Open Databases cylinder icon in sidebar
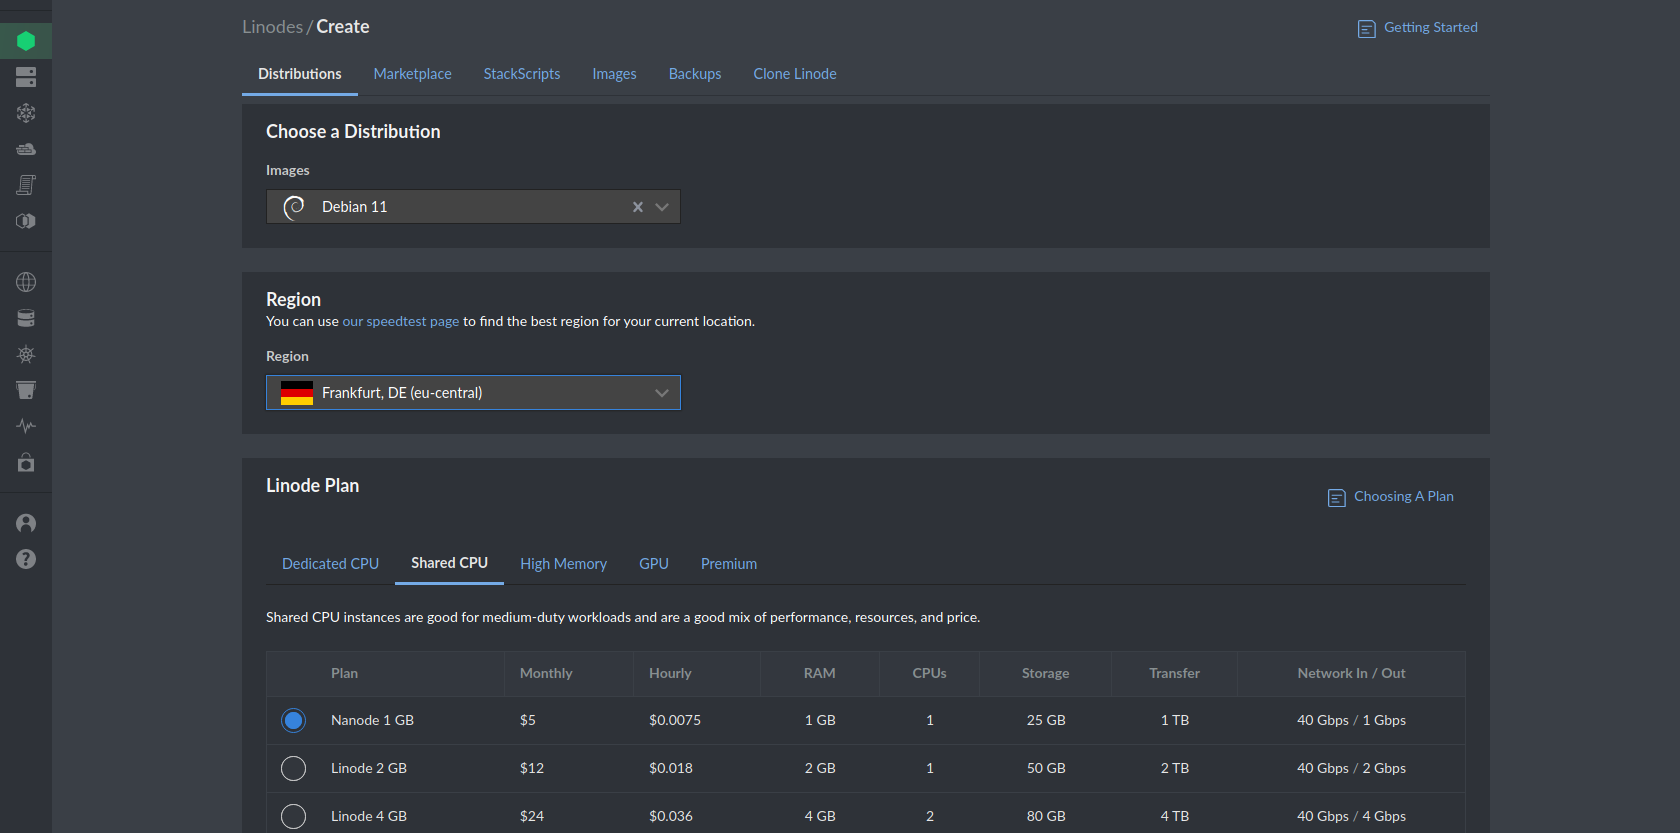This screenshot has height=833, width=1680. (x=26, y=318)
